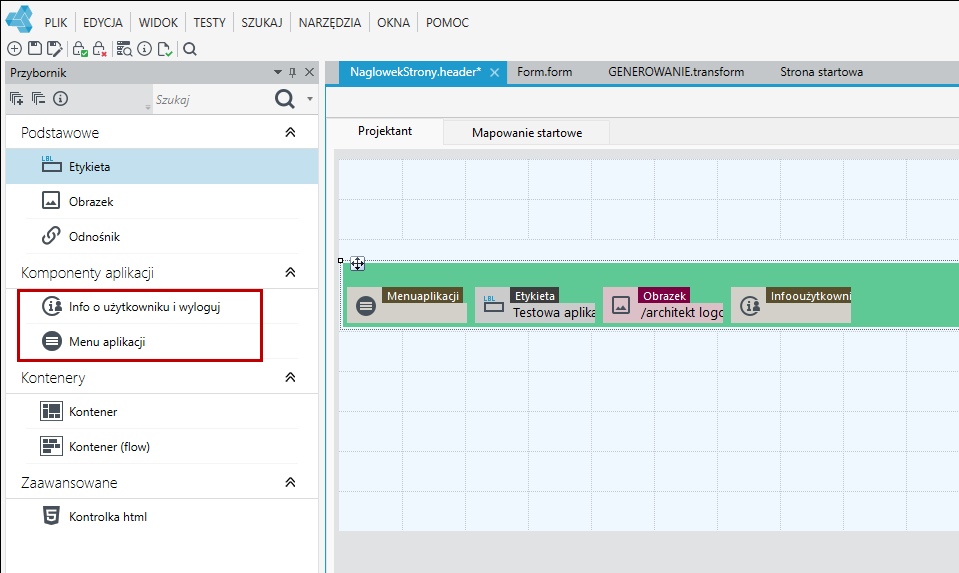Open the Przybornik panel options dropdown arrow
Screen dimensions: 959x573
(278, 72)
